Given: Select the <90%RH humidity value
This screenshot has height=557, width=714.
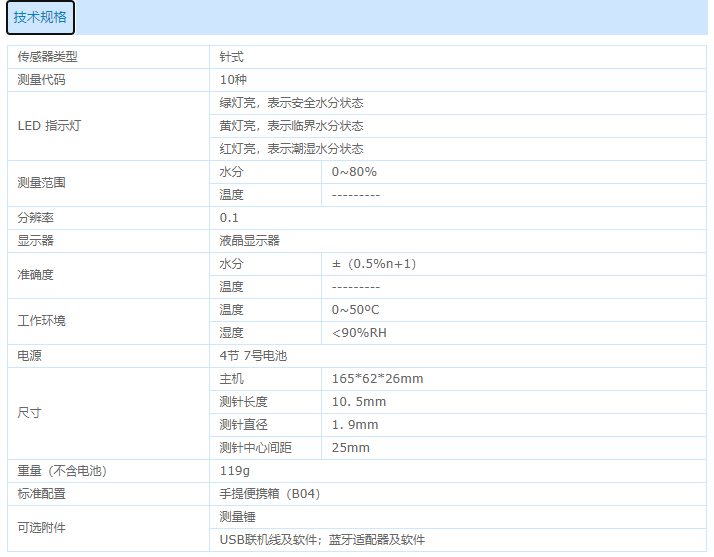Looking at the screenshot, I should [x=359, y=333].
